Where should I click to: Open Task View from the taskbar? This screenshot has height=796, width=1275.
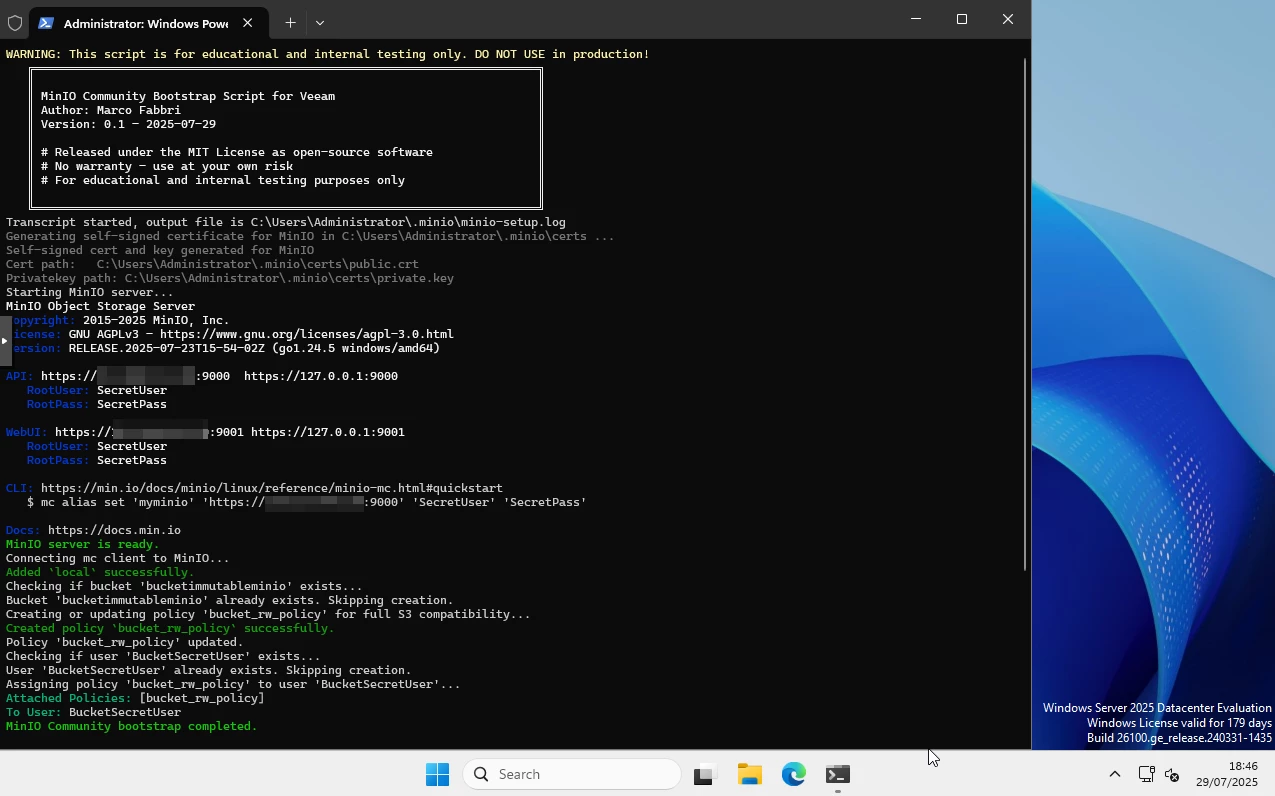click(705, 774)
